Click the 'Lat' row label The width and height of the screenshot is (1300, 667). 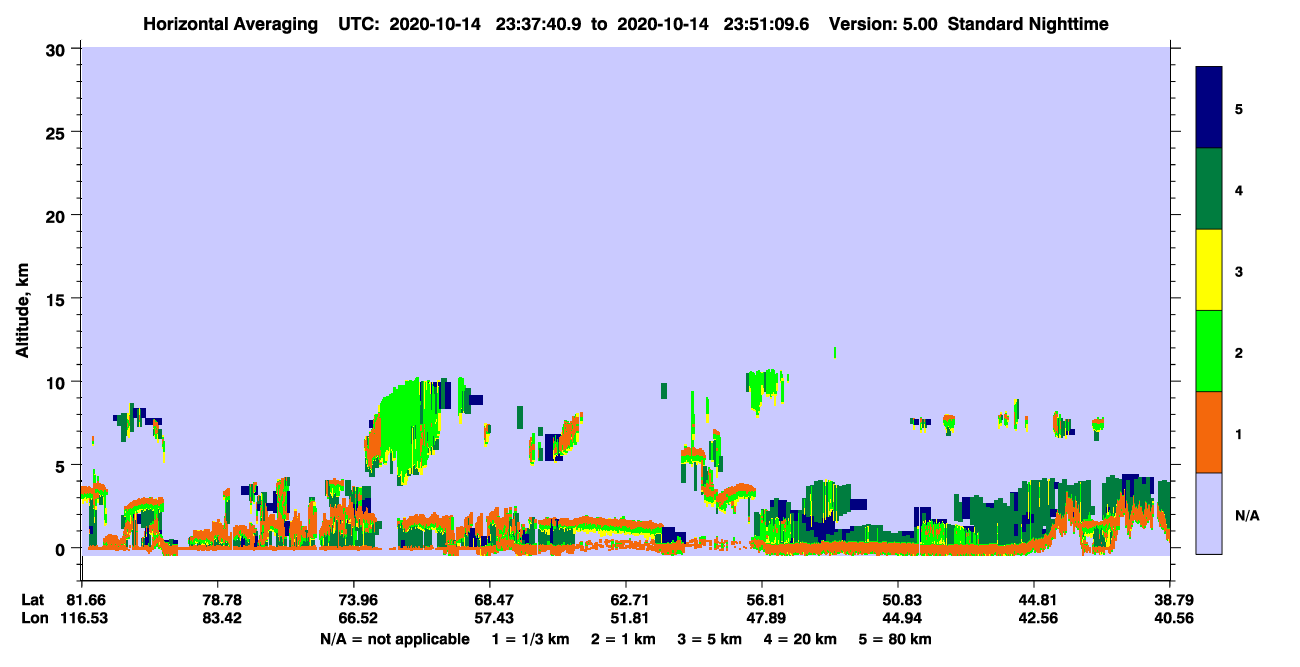click(33, 600)
